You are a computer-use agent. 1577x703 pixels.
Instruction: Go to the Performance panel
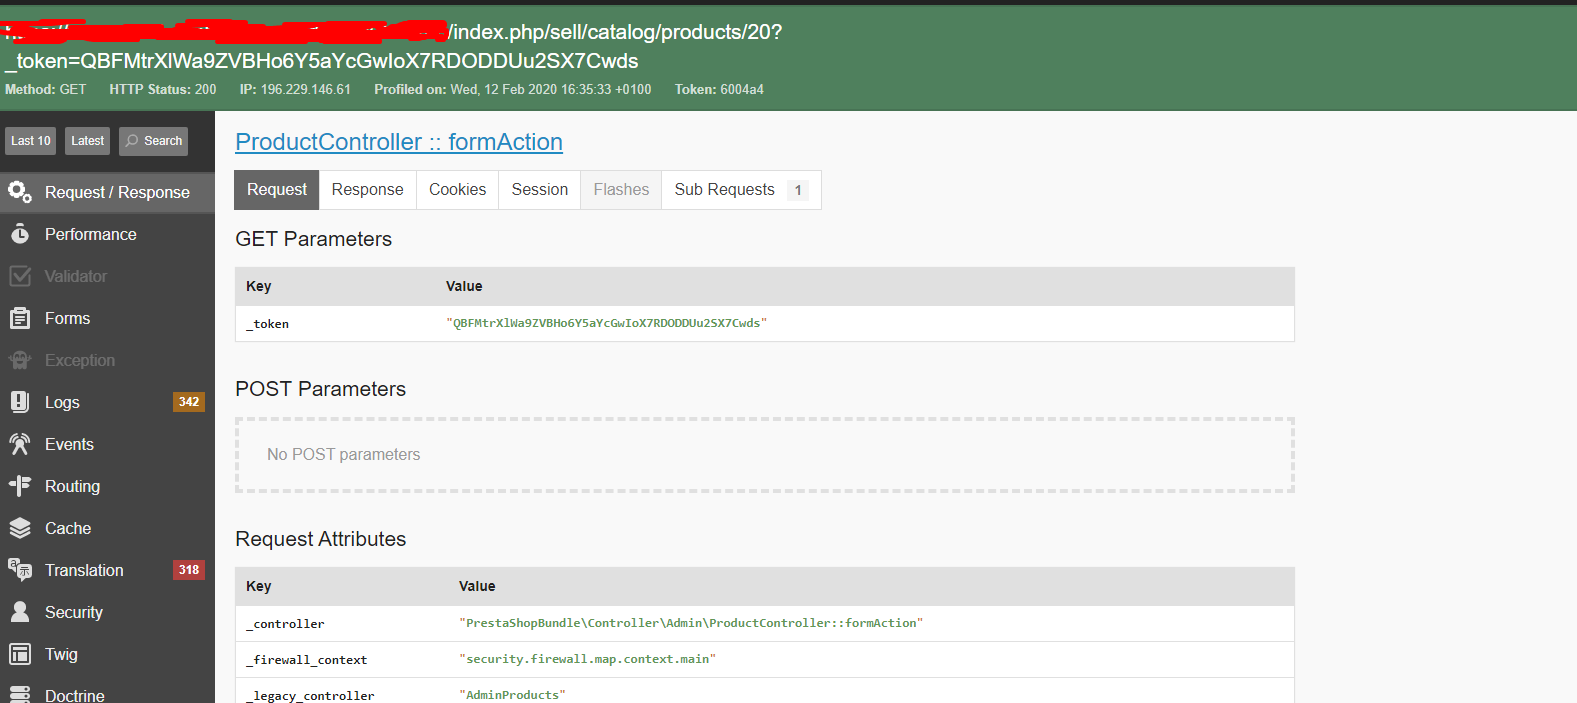click(107, 234)
